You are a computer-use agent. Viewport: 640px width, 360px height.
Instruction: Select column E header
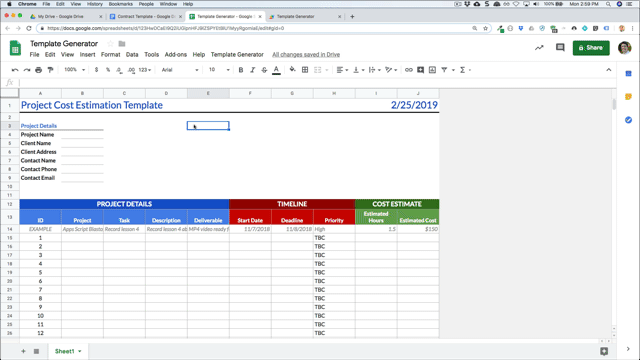tap(208, 93)
